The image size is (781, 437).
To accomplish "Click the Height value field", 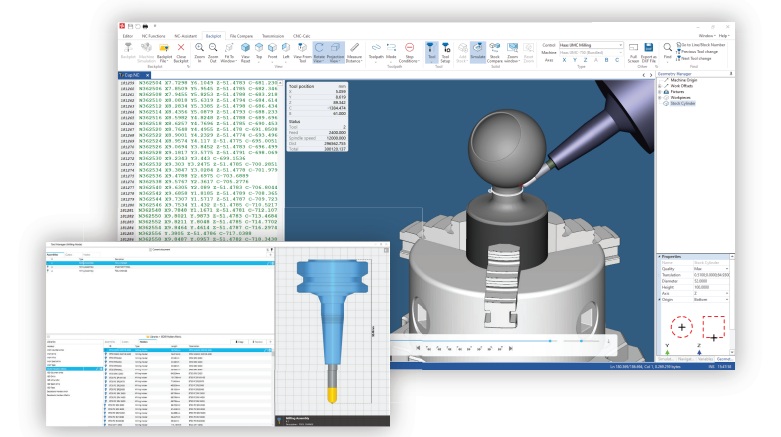I will coord(711,287).
